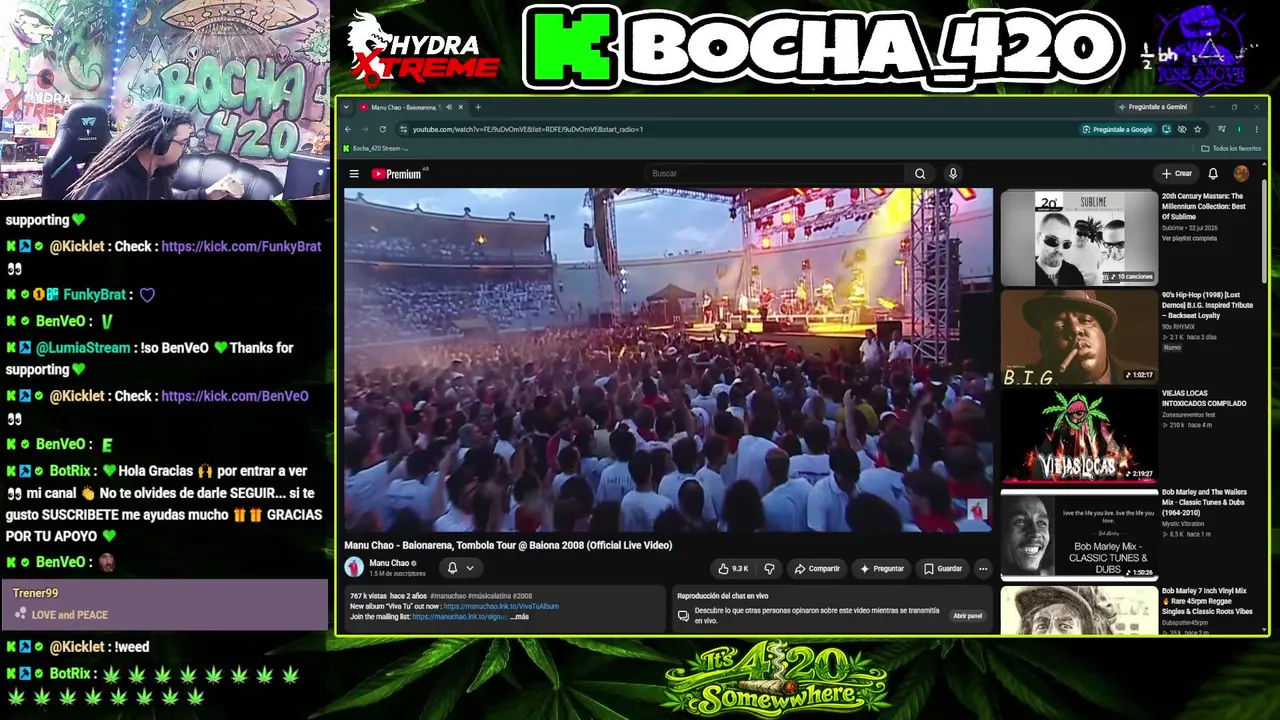Open the media controls toolbar icon
This screenshot has height=720, width=1280.
(x=1222, y=129)
